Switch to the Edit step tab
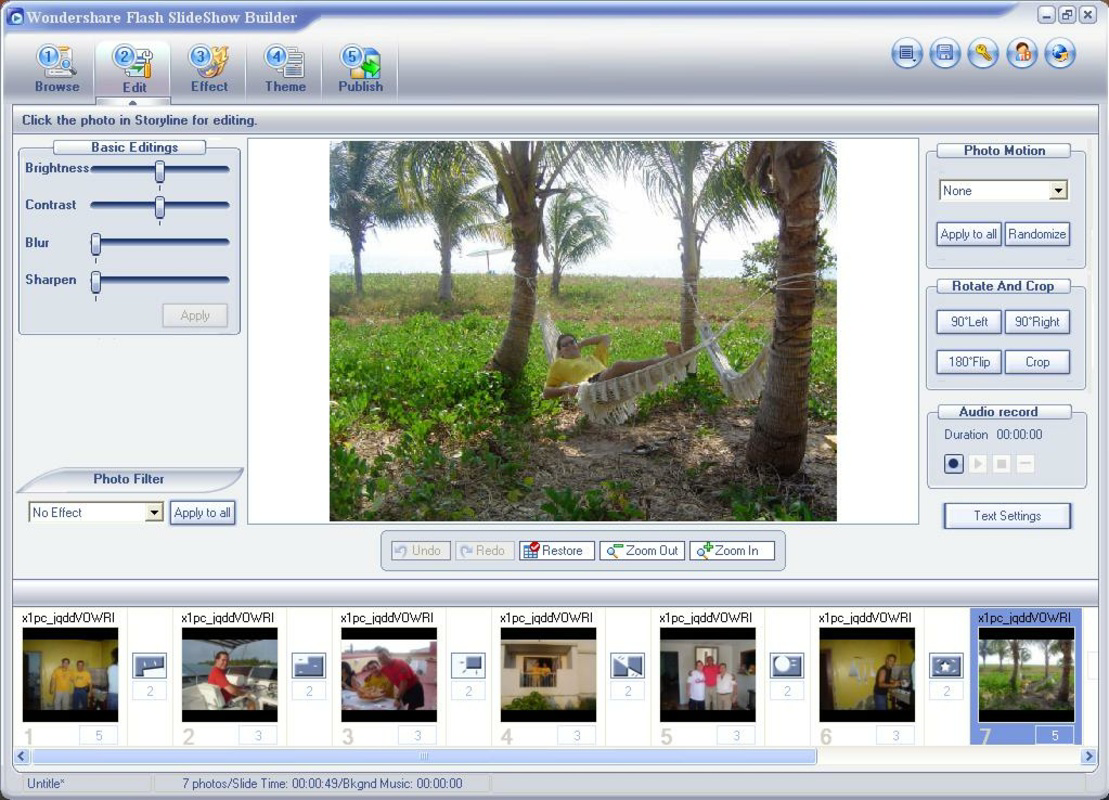The width and height of the screenshot is (1109, 800). (x=134, y=69)
